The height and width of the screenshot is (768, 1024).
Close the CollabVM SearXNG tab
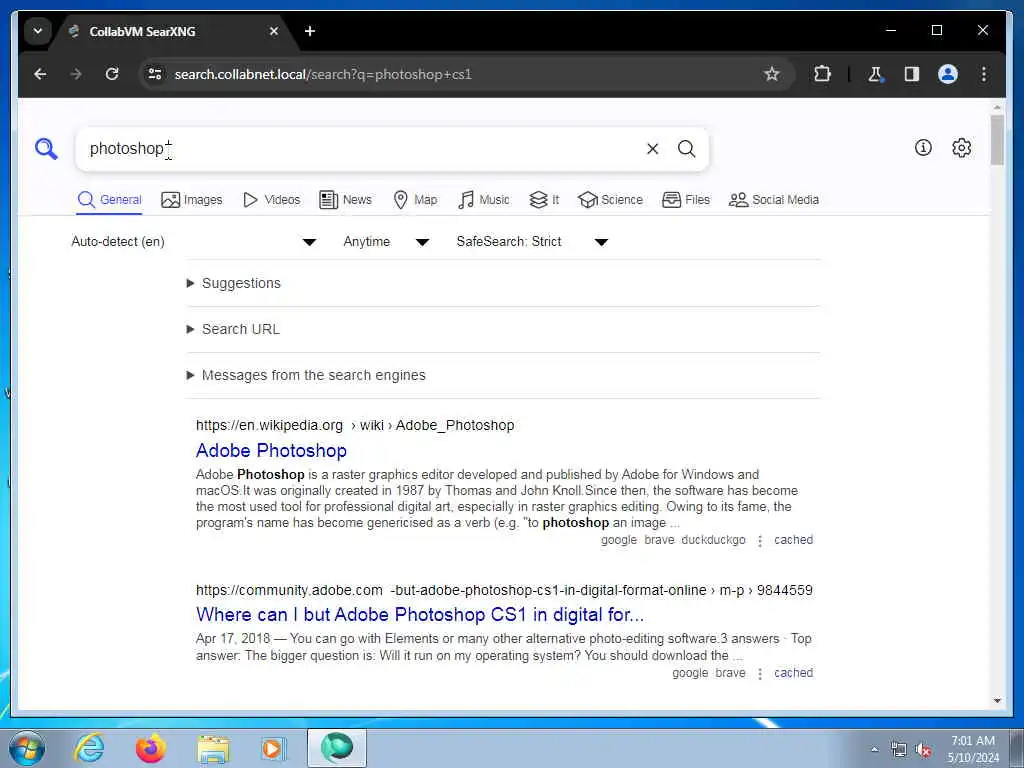tap(274, 31)
